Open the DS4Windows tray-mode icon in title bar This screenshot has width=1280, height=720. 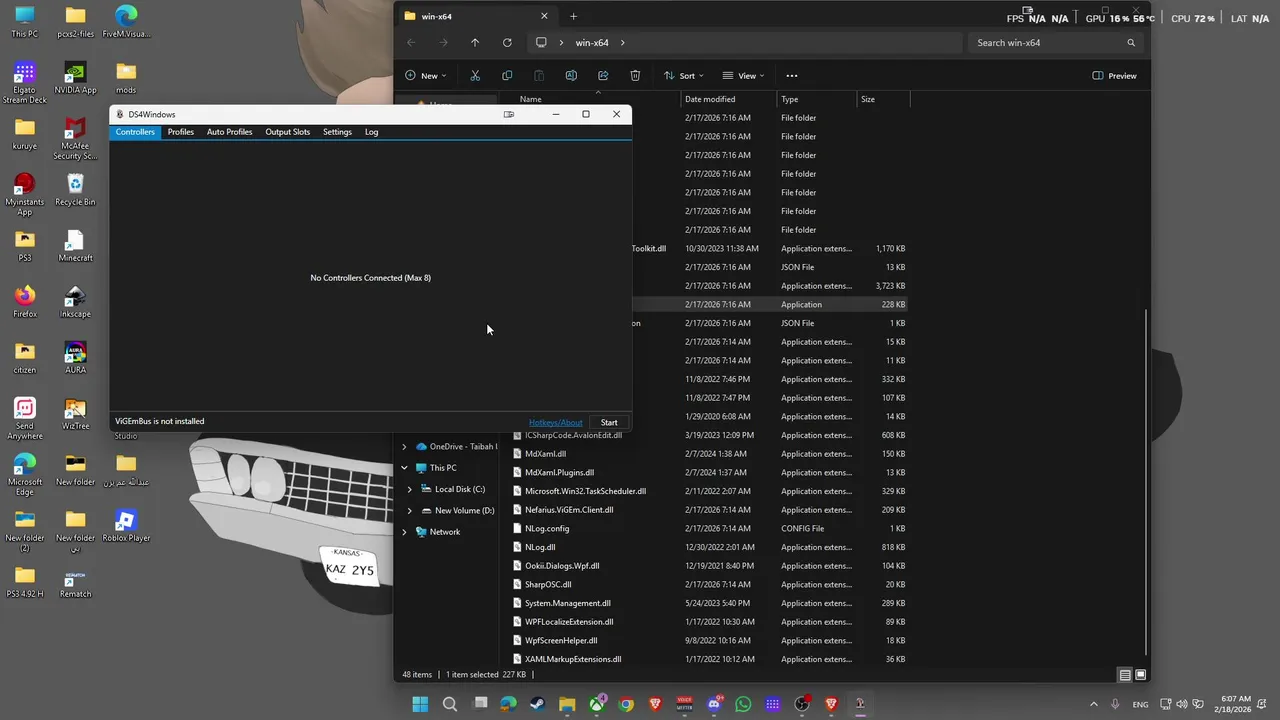pos(508,114)
